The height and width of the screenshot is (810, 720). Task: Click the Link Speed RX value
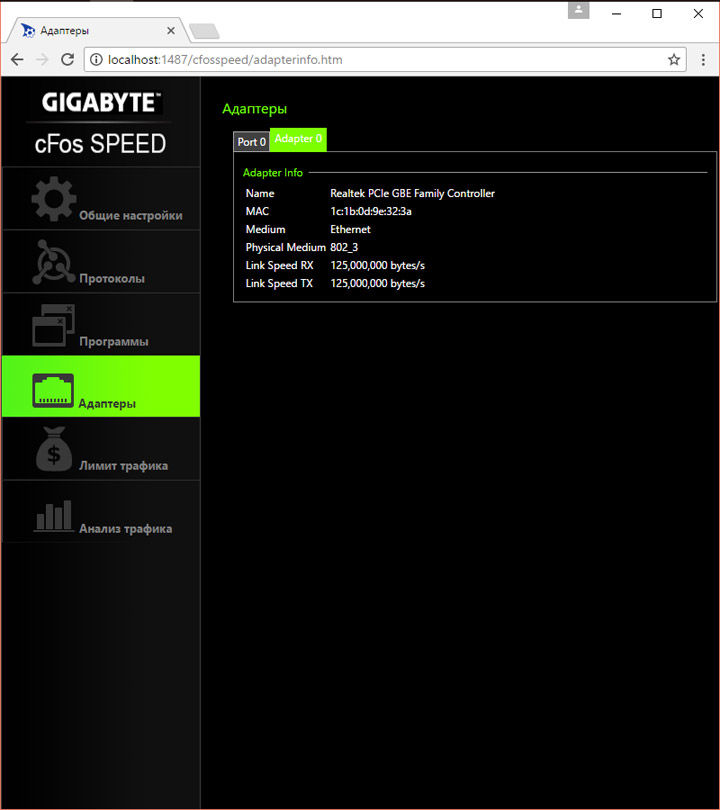coord(378,266)
